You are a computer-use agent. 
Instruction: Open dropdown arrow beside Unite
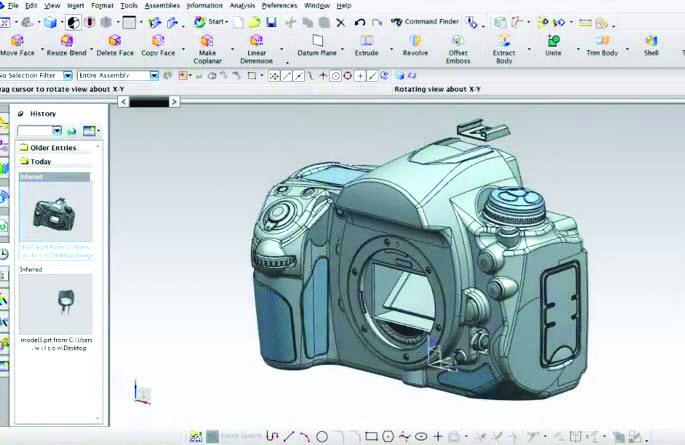578,49
